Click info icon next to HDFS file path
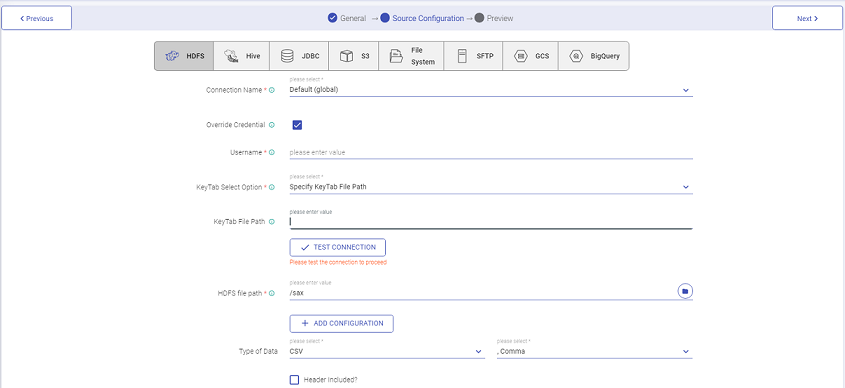Screen dimensions: 845x388 272,293
